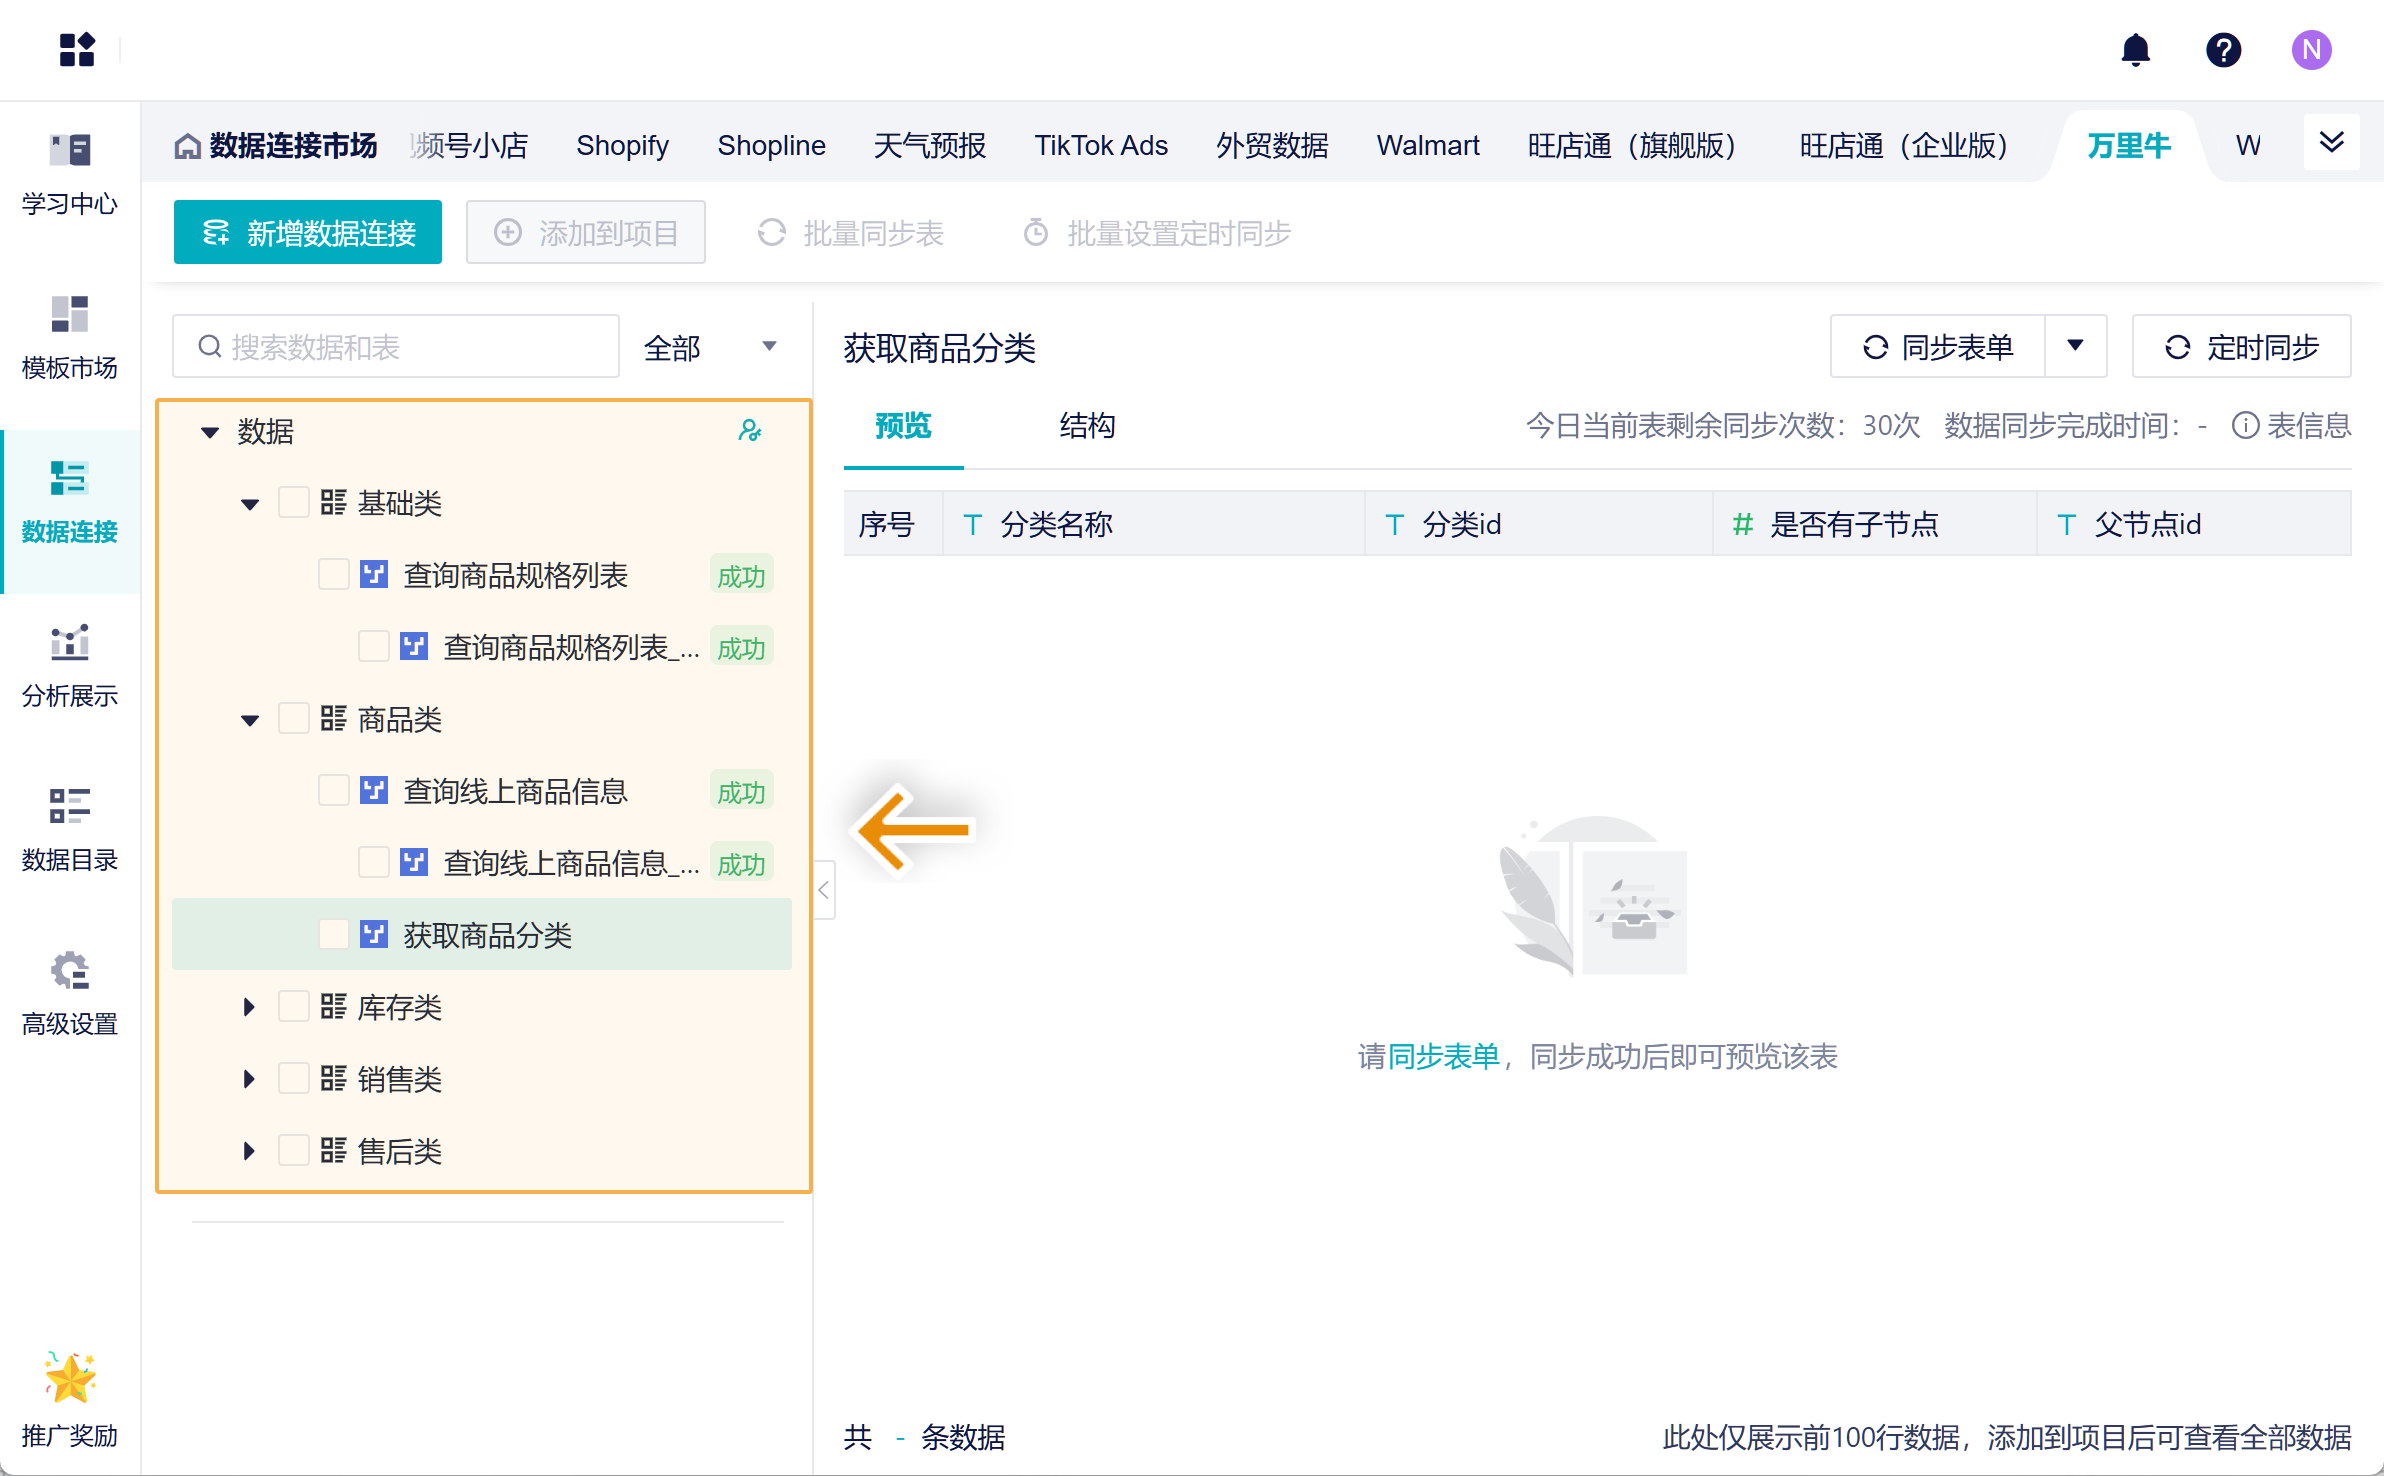Expand the 库存类 tree node
The width and height of the screenshot is (2384, 1476).
pyautogui.click(x=249, y=1007)
